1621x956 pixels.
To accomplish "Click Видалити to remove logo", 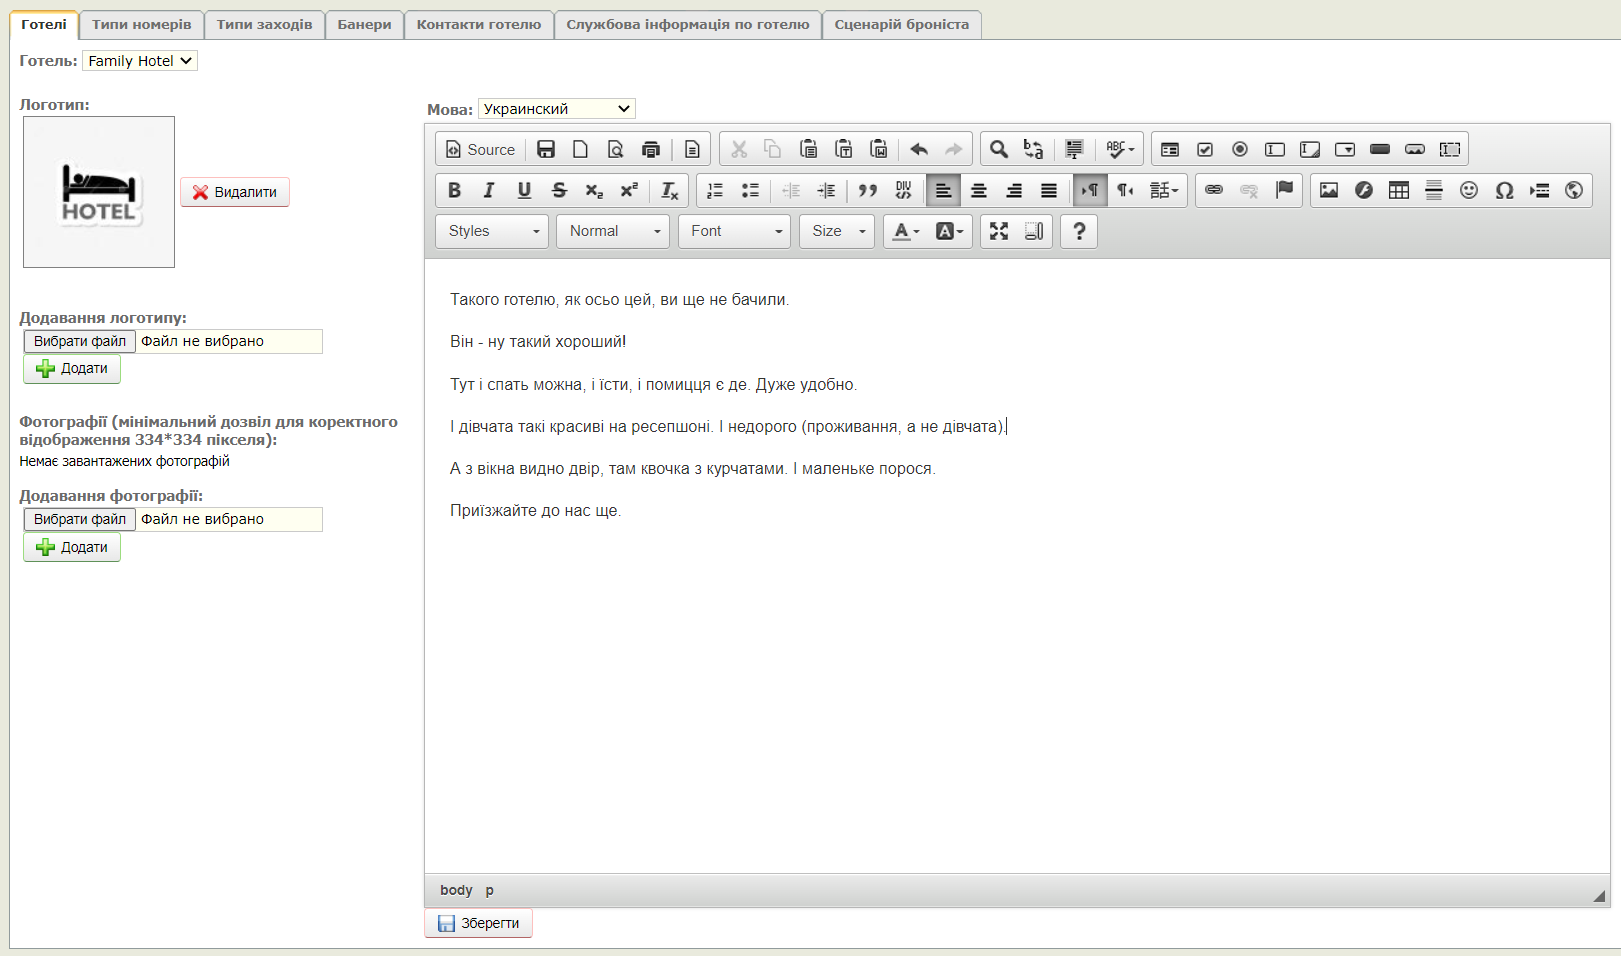I will 235,192.
